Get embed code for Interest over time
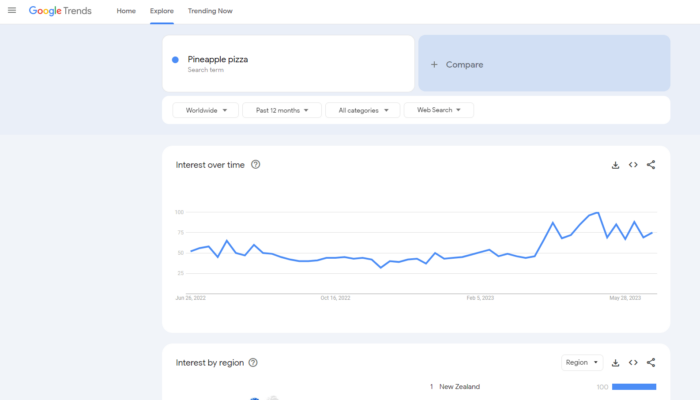 [633, 165]
